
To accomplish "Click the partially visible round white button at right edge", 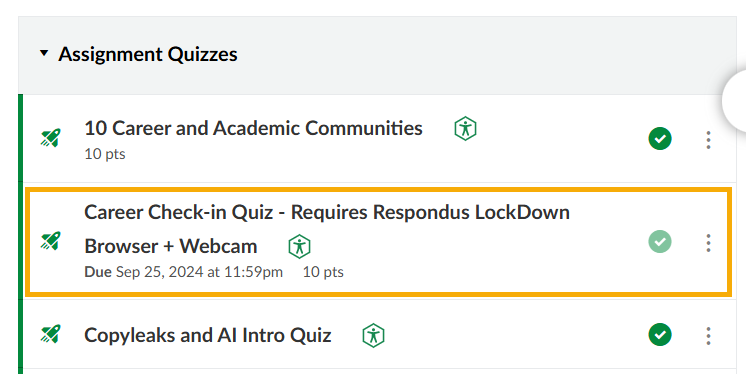I will point(735,101).
